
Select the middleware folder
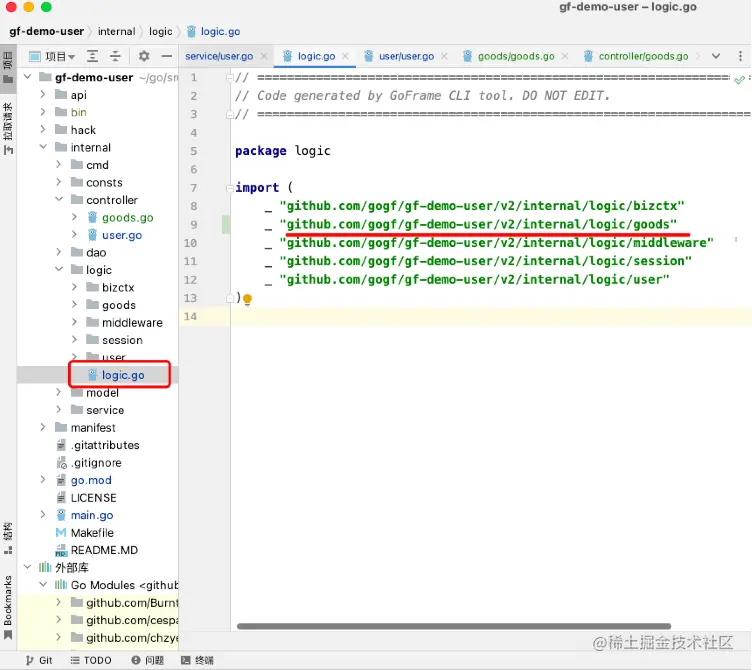pos(132,322)
